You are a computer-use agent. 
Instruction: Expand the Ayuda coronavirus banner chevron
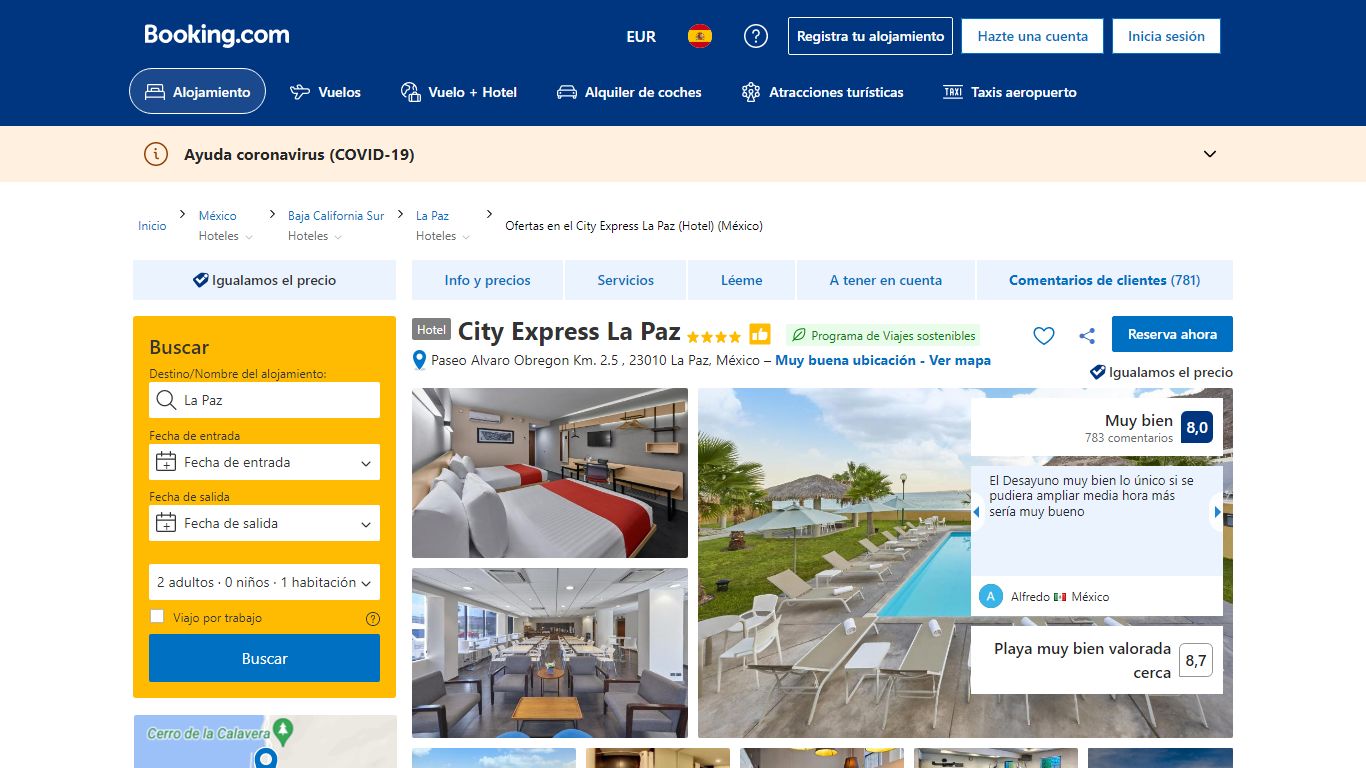click(1210, 154)
